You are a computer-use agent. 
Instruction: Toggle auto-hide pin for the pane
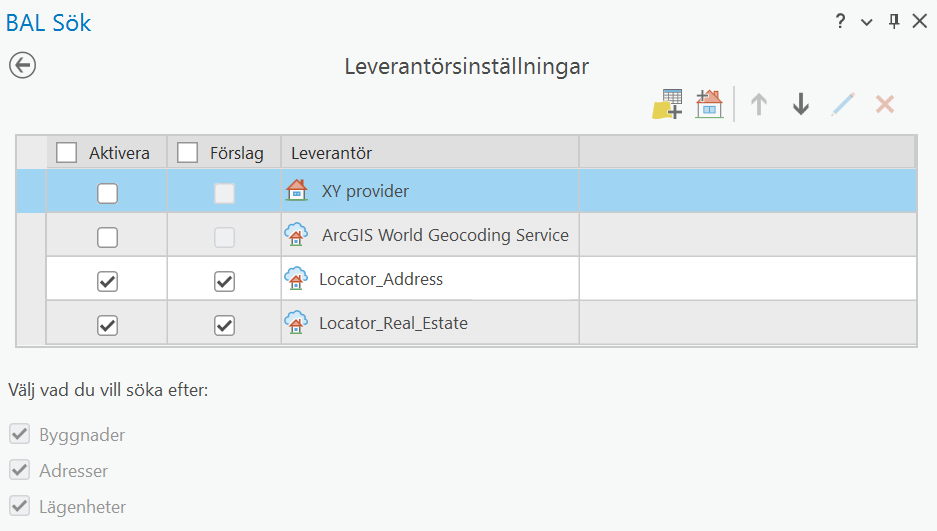[894, 21]
